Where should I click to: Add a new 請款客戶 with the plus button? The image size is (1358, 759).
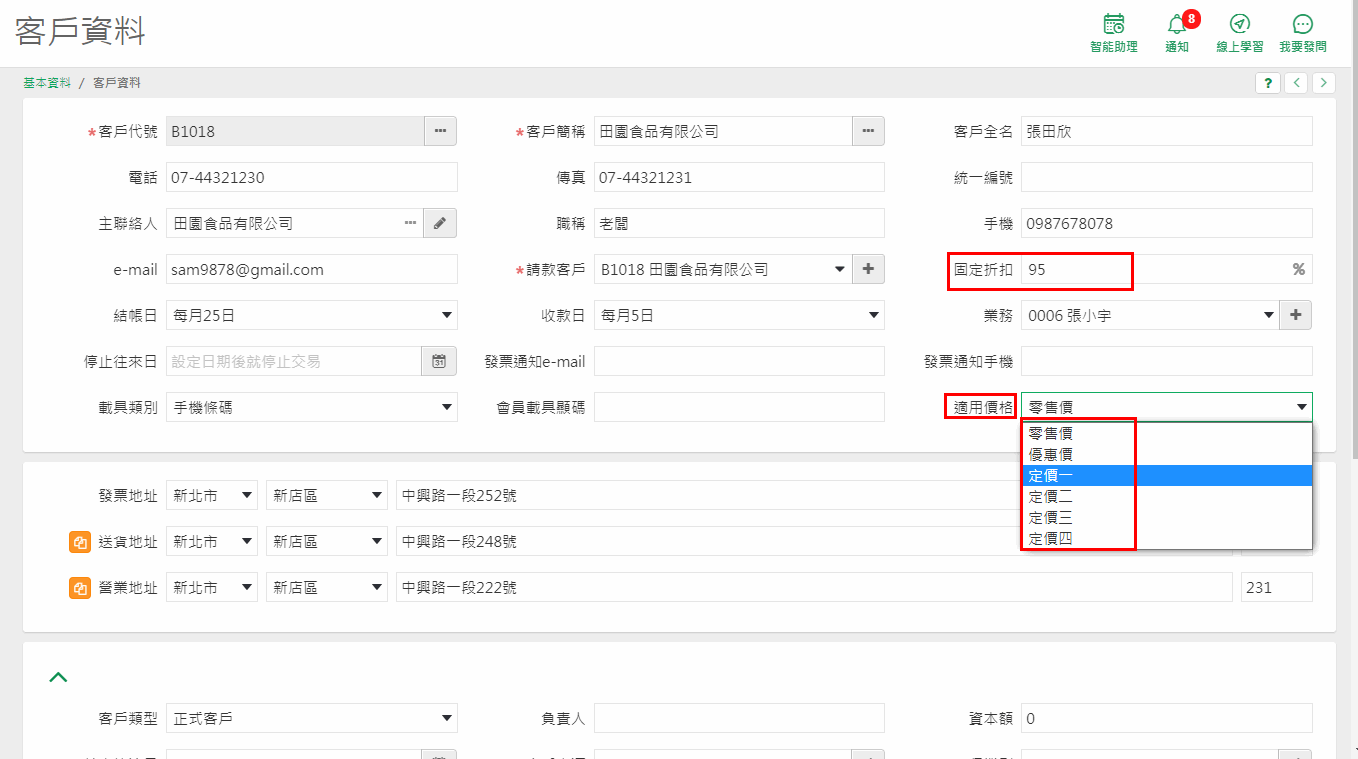click(x=868, y=269)
